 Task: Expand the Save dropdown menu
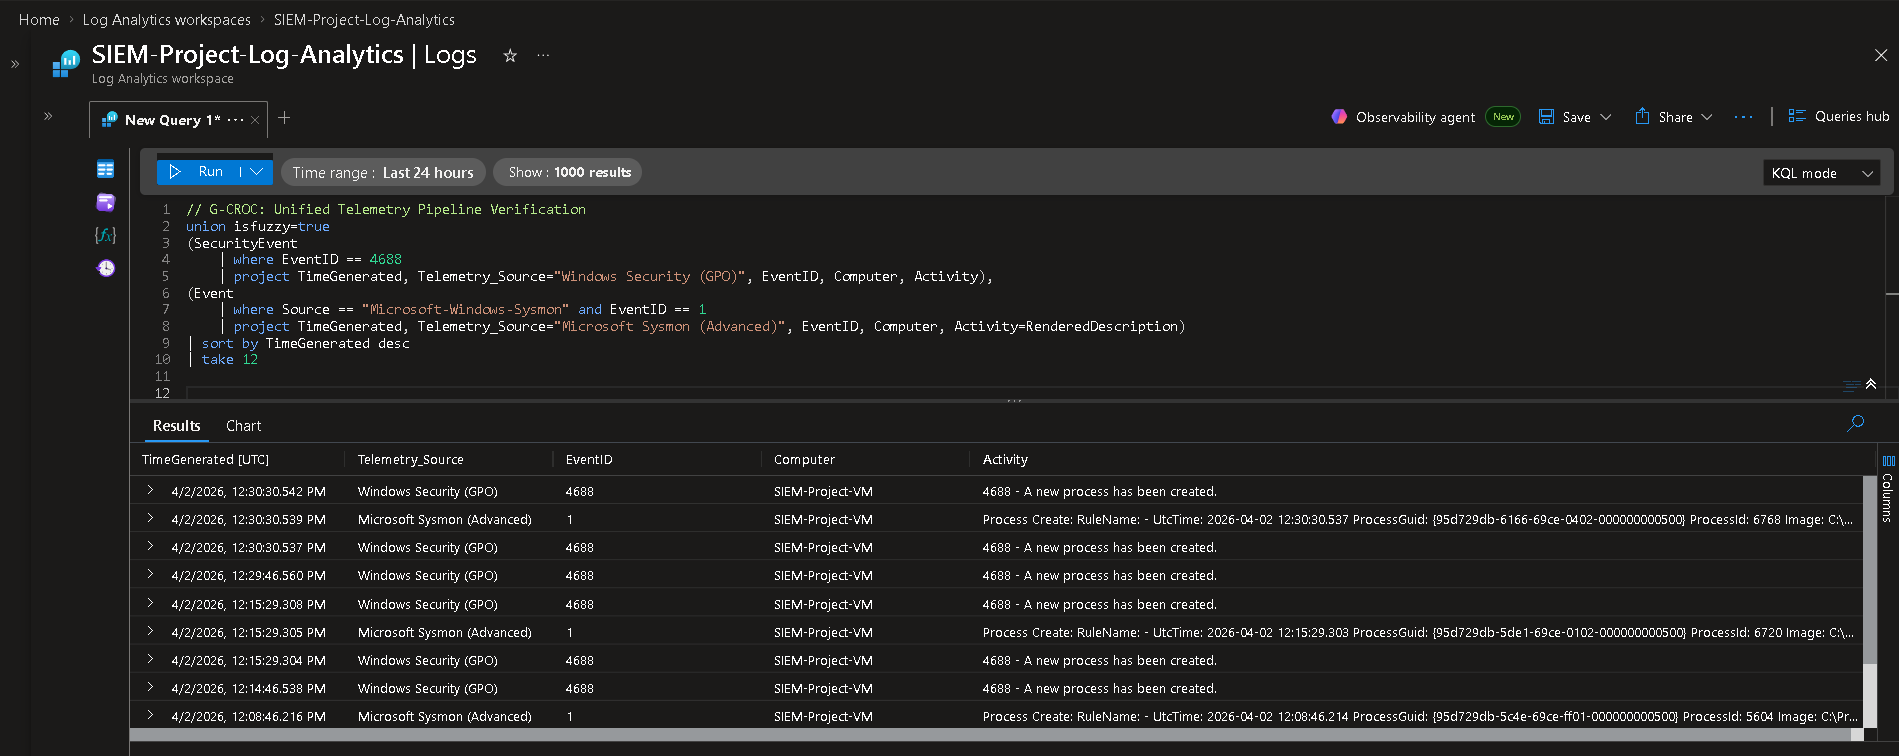pyautogui.click(x=1606, y=117)
